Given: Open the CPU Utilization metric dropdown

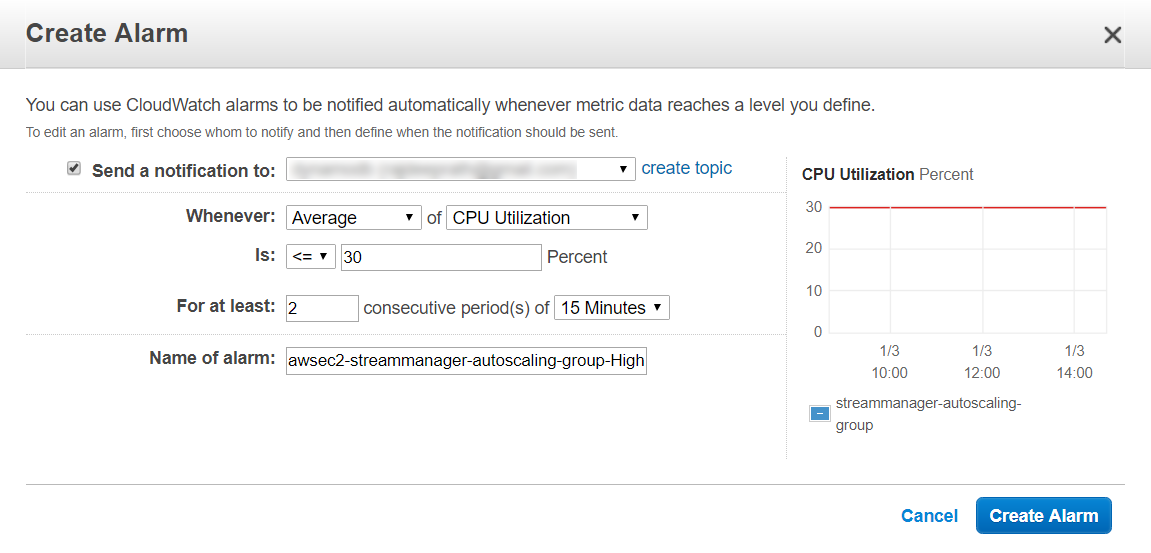Looking at the screenshot, I should [x=547, y=218].
